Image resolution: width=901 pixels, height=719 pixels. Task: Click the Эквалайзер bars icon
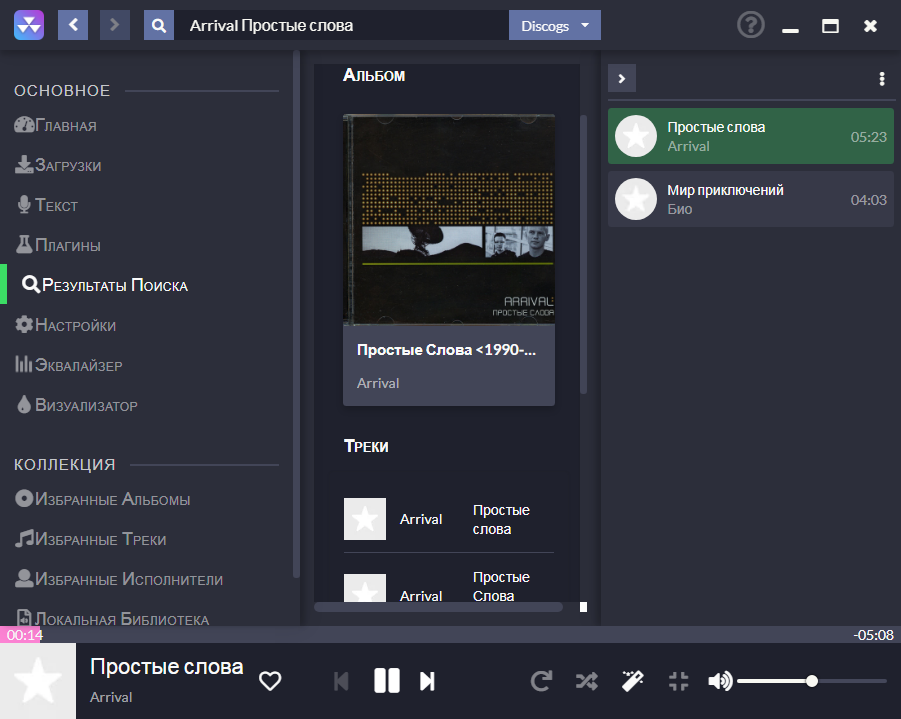24,364
